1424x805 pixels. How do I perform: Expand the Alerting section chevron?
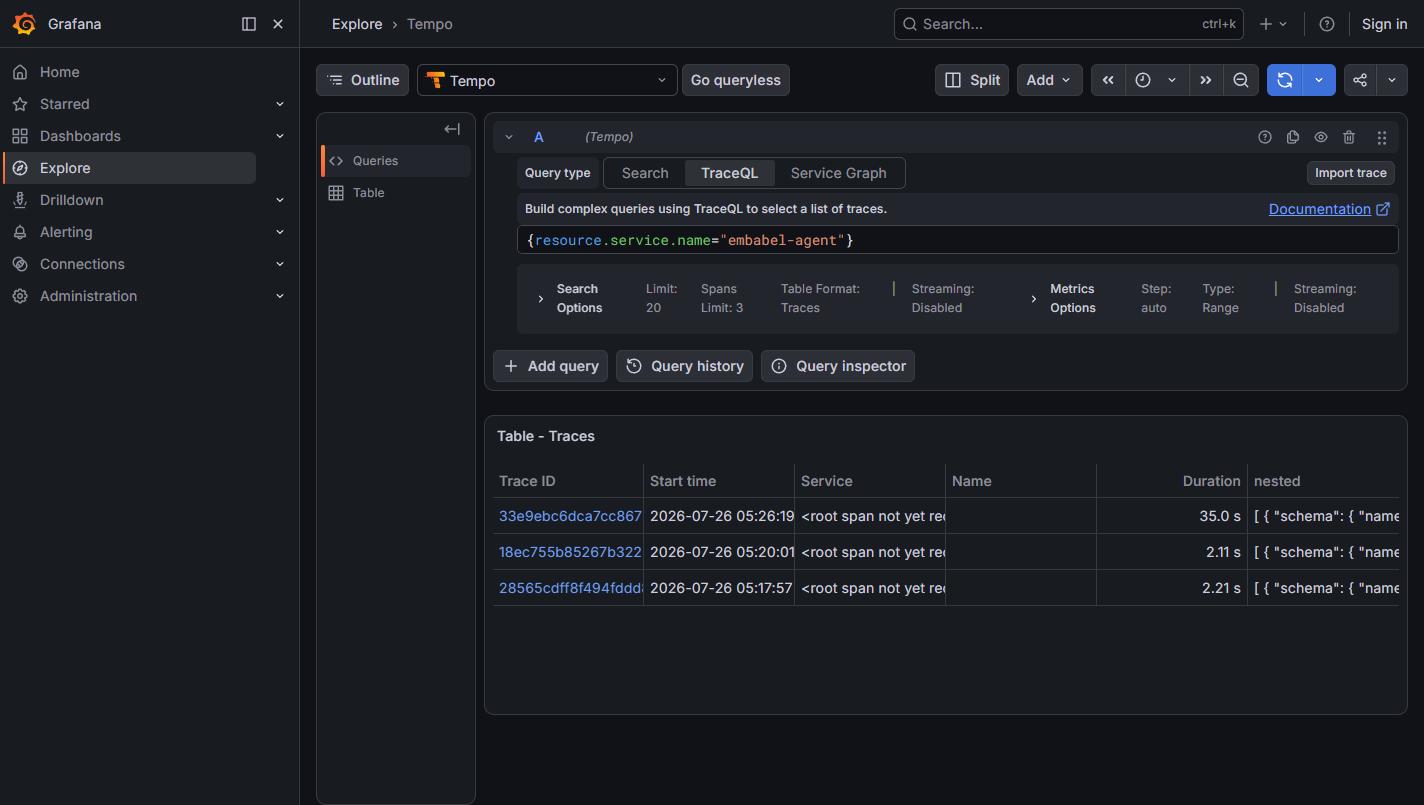tap(280, 232)
